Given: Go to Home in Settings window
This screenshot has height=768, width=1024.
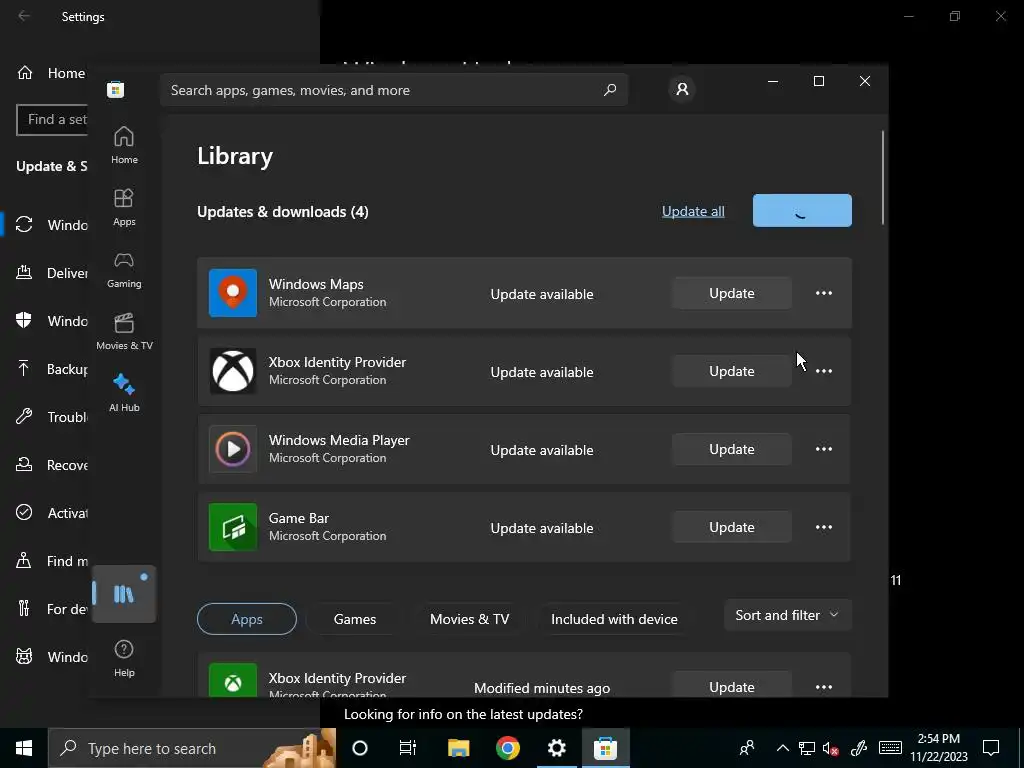Looking at the screenshot, I should (51, 73).
